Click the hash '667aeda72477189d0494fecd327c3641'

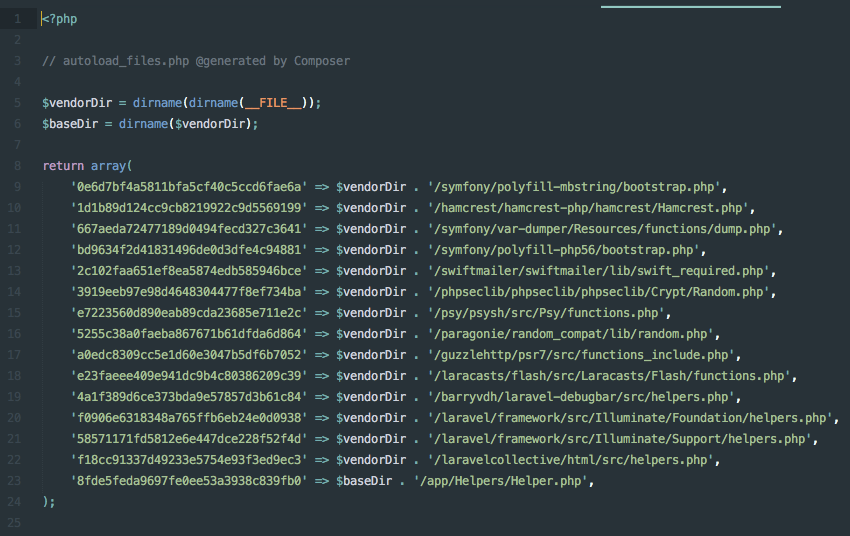[x=189, y=229]
